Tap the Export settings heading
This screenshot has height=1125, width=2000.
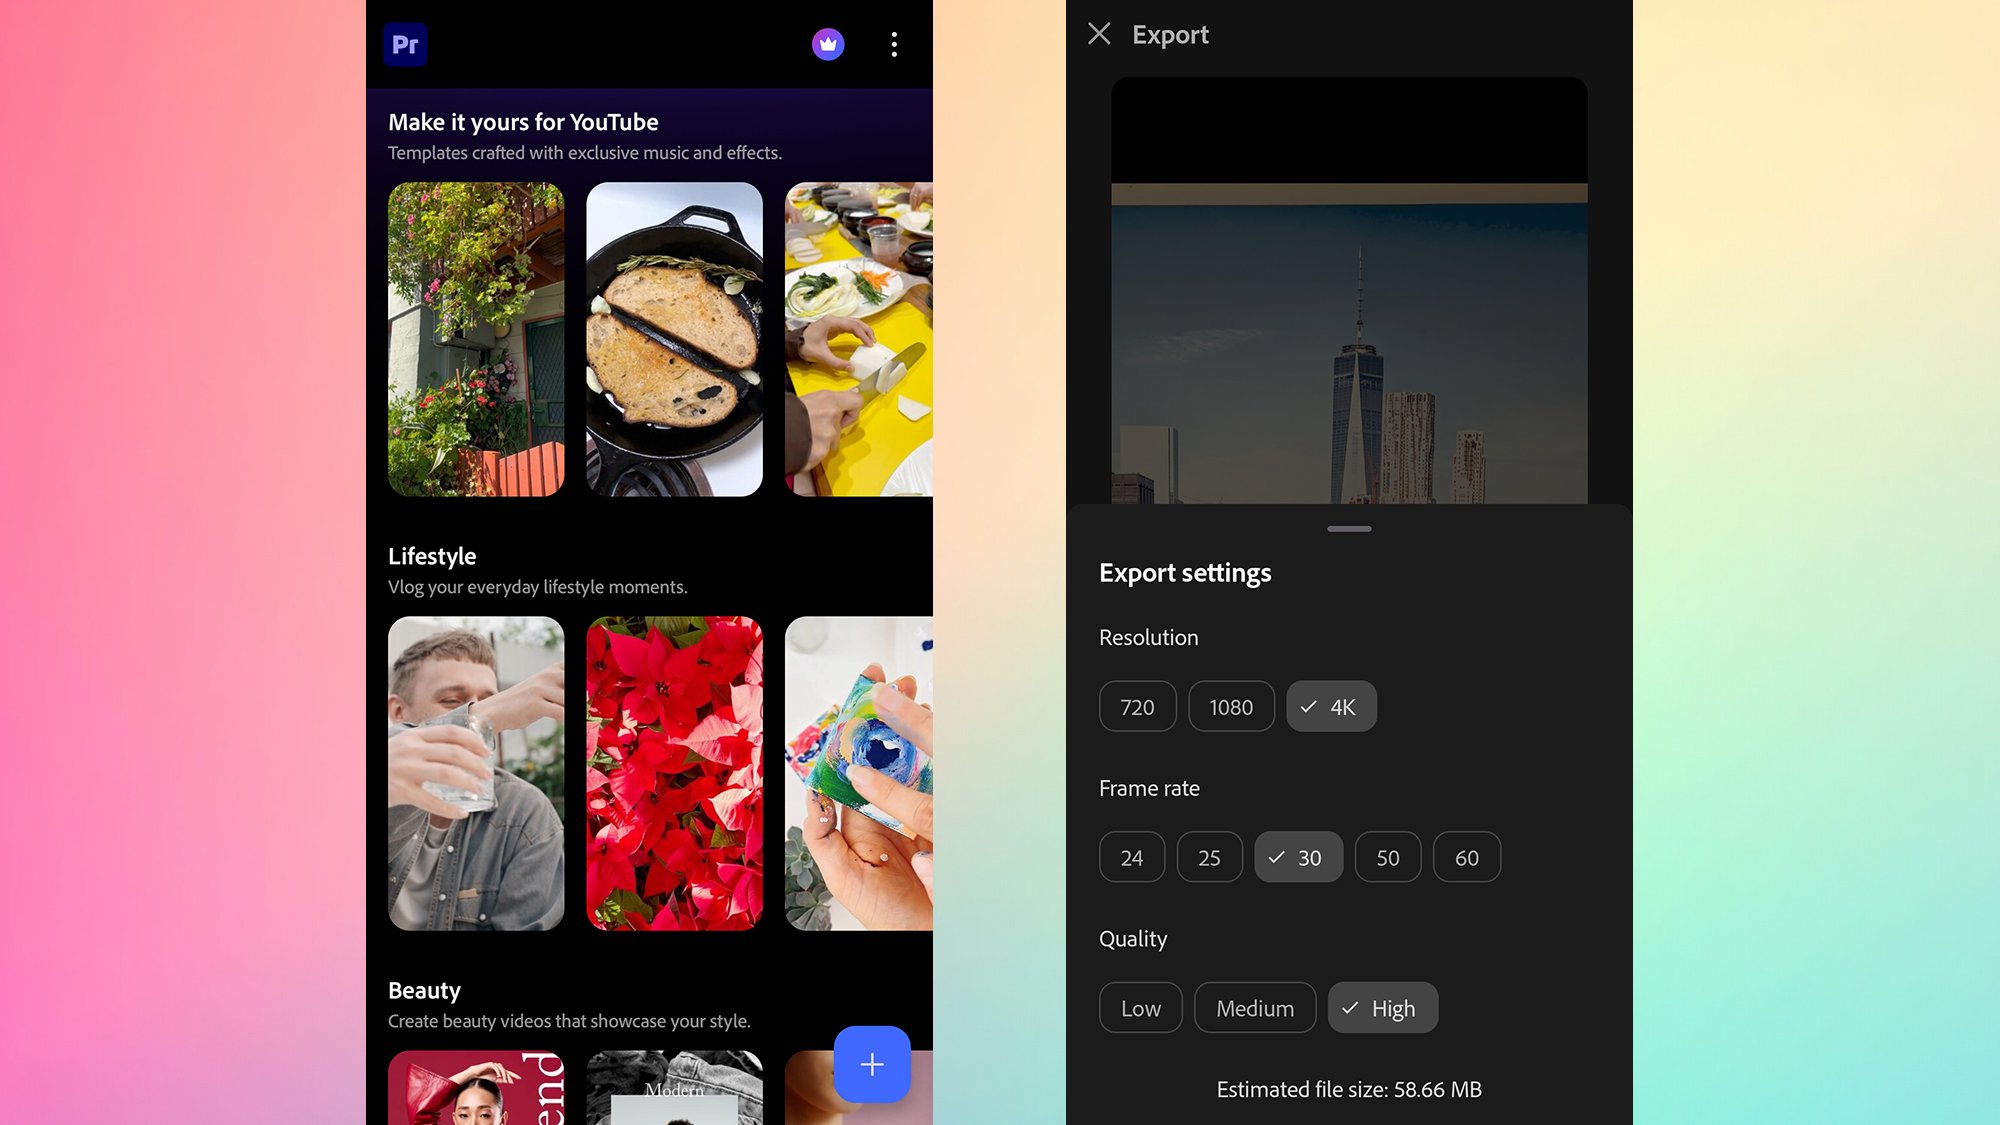coord(1185,573)
